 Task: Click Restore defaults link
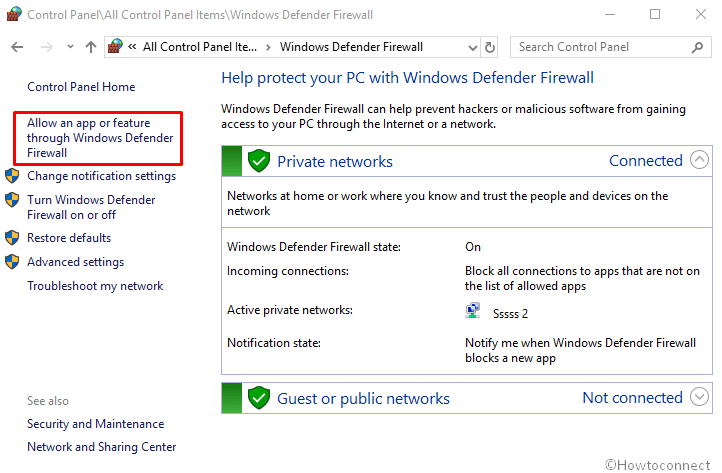[x=69, y=238]
